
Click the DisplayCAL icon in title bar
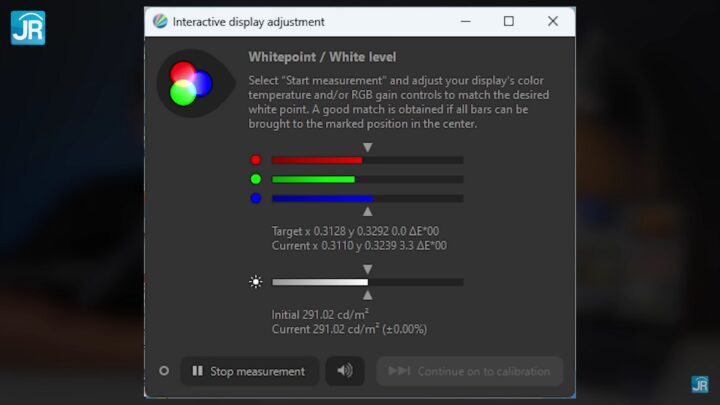(160, 22)
